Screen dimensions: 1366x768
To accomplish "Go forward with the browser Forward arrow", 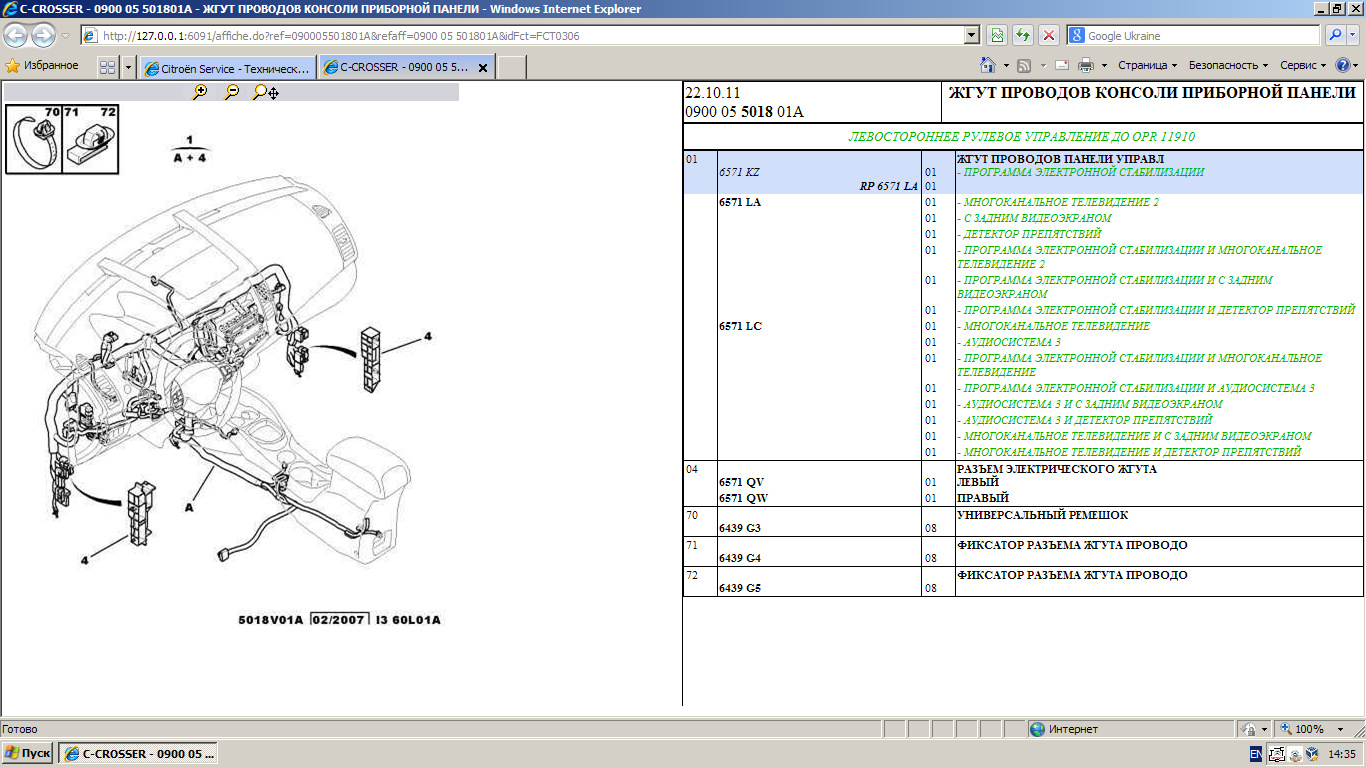I will 43,35.
